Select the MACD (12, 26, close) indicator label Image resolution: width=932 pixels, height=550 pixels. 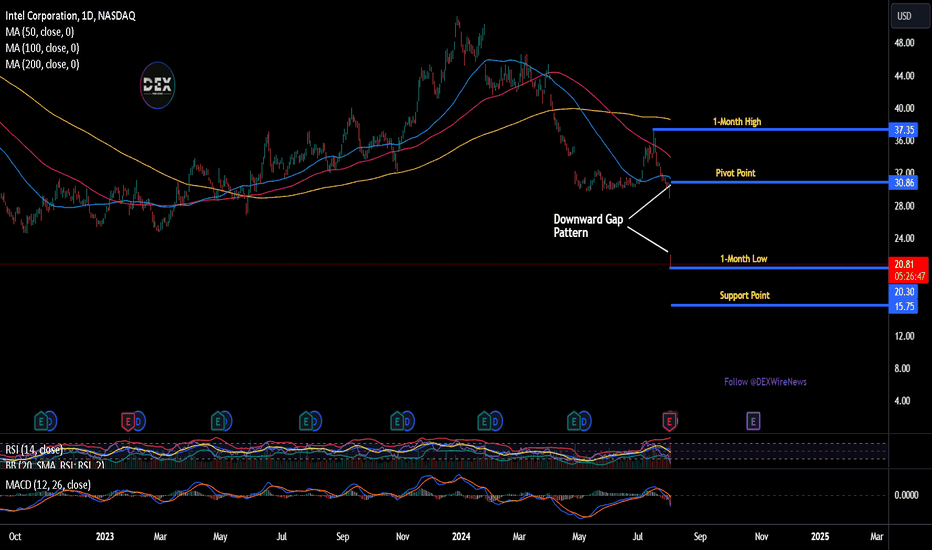(48, 485)
